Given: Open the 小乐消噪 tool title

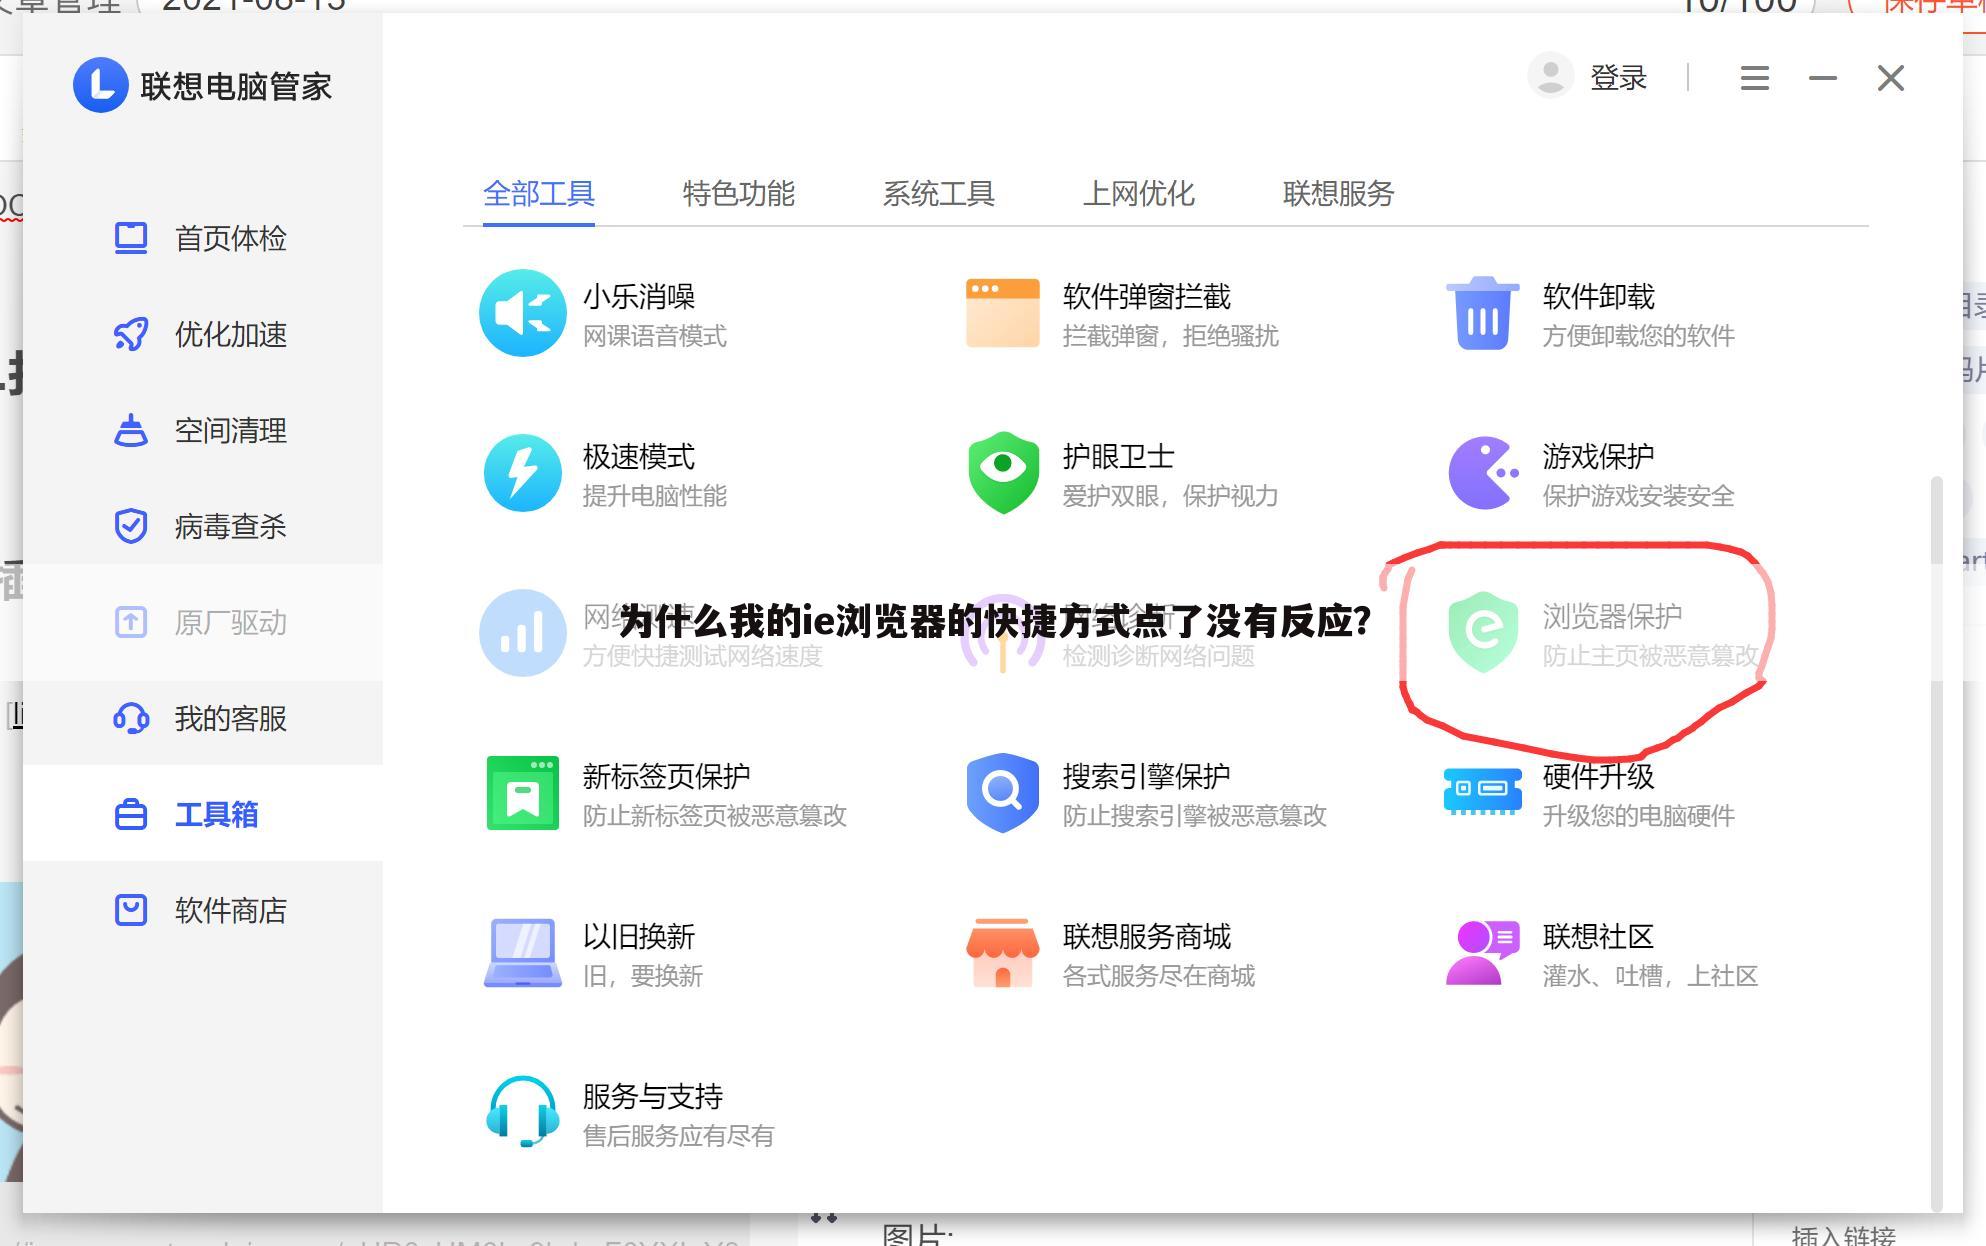Looking at the screenshot, I should tap(639, 297).
